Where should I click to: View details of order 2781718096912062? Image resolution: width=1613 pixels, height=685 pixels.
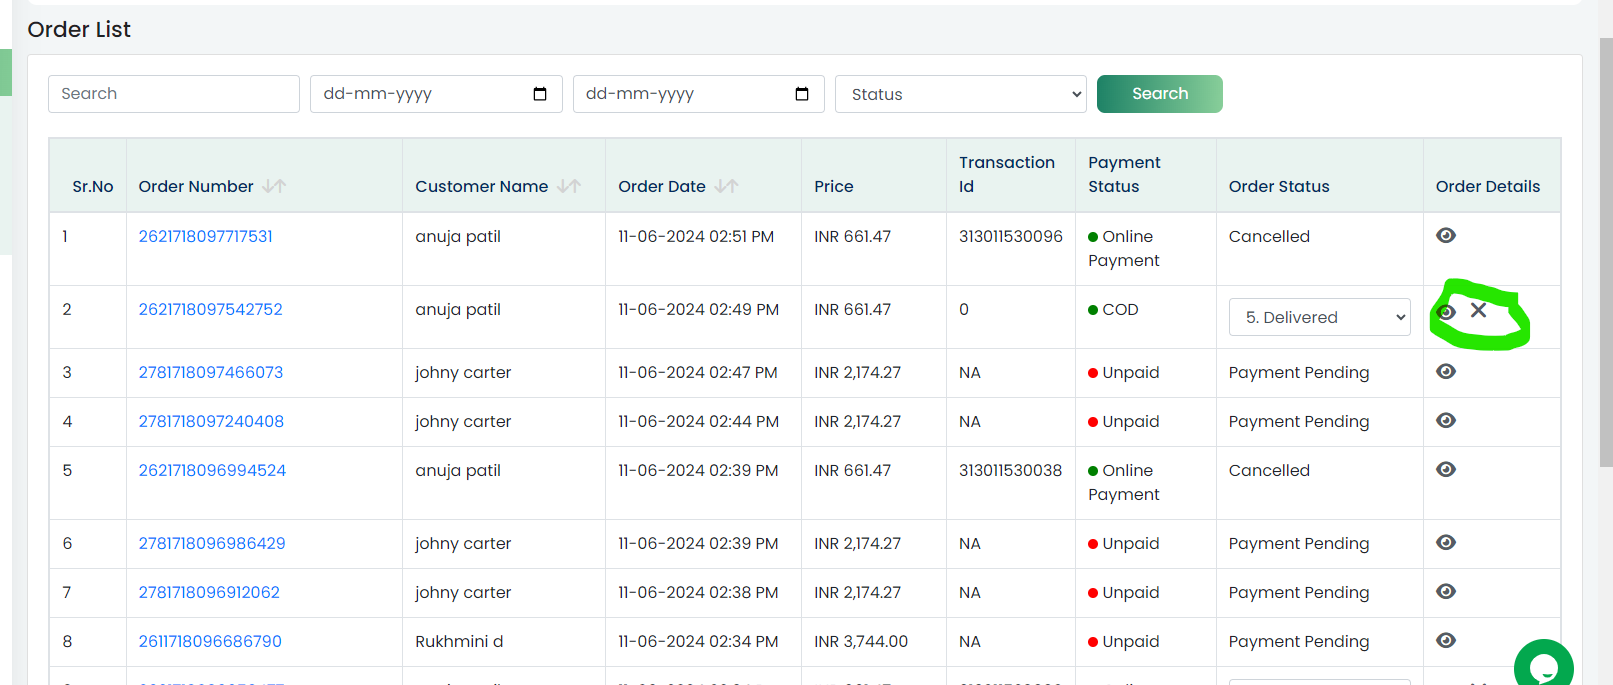click(1446, 591)
